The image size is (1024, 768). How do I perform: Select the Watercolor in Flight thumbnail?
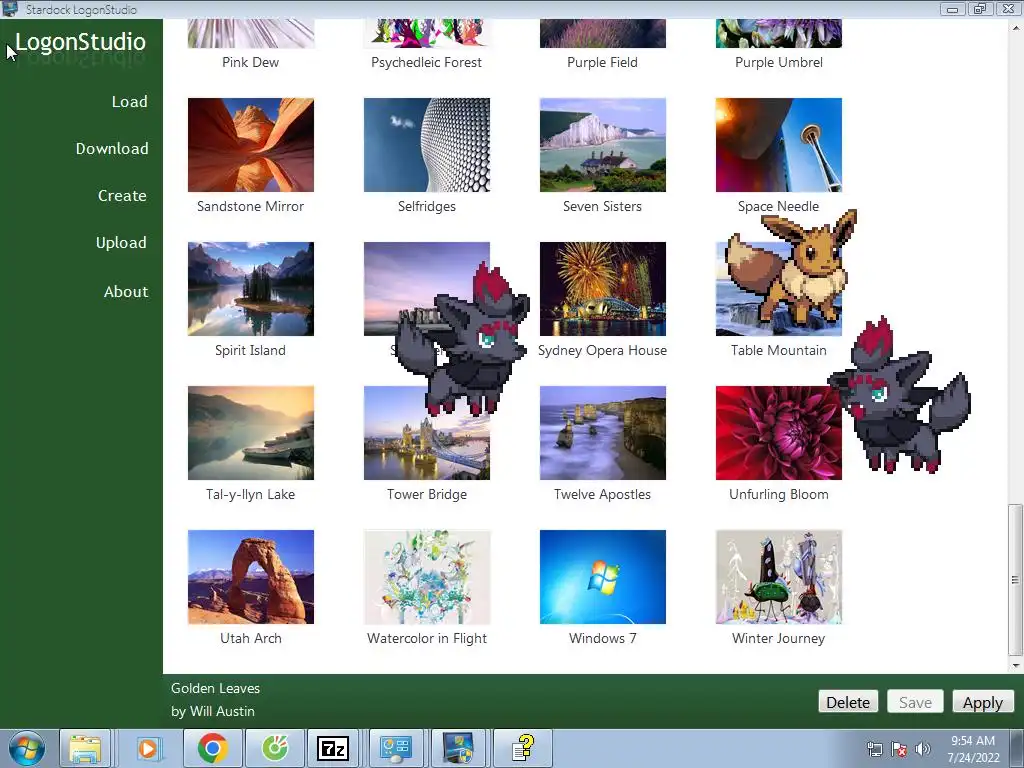[x=426, y=577]
